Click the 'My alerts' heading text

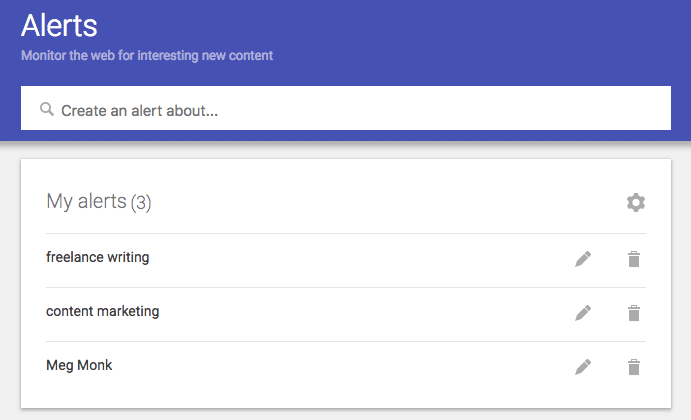point(86,201)
